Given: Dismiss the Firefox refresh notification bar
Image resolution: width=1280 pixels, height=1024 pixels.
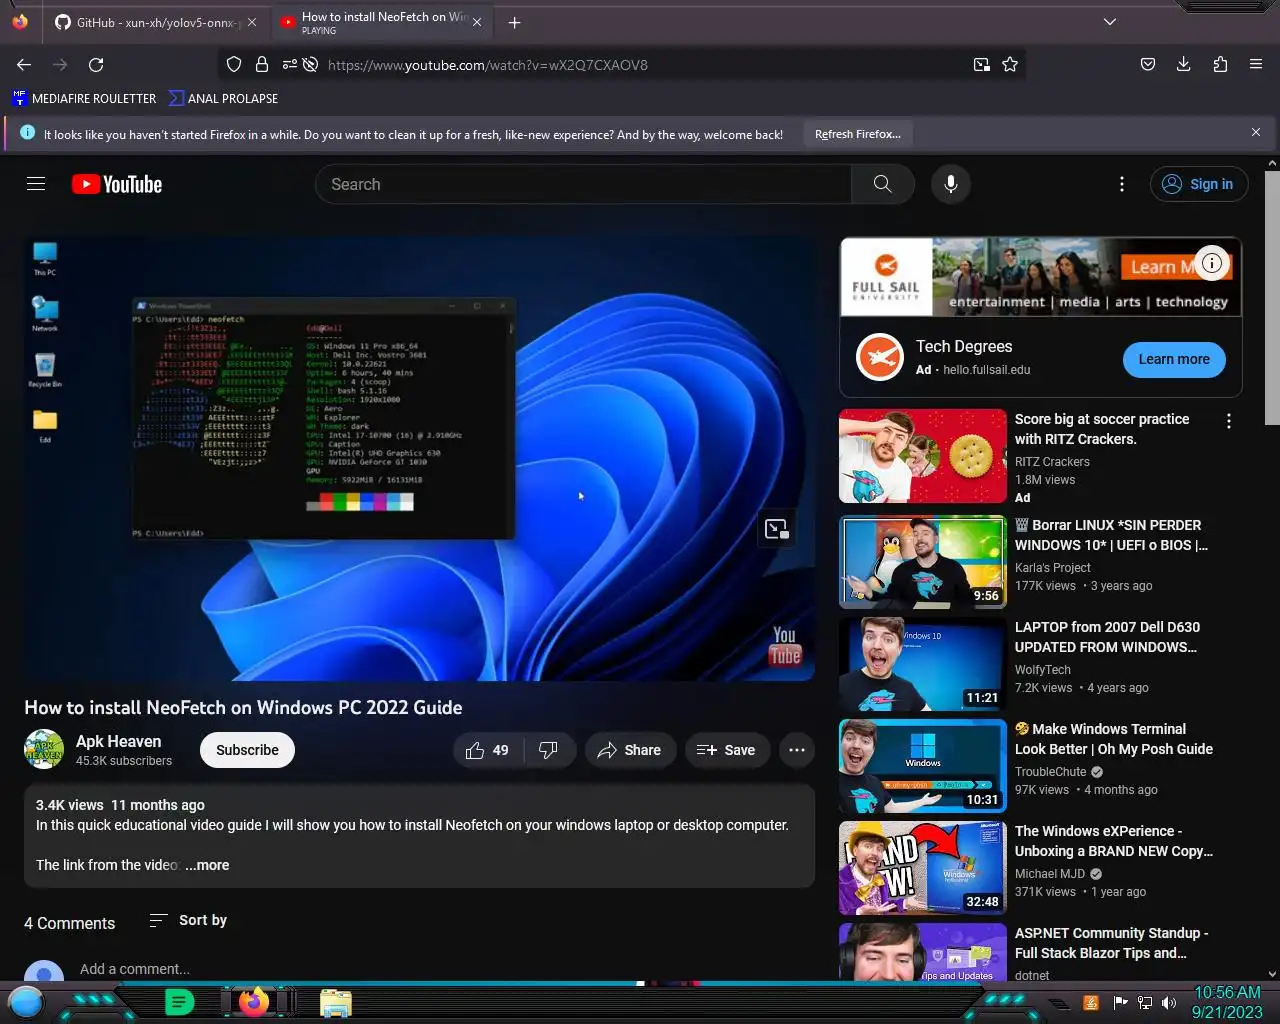Looking at the screenshot, I should [1256, 132].
